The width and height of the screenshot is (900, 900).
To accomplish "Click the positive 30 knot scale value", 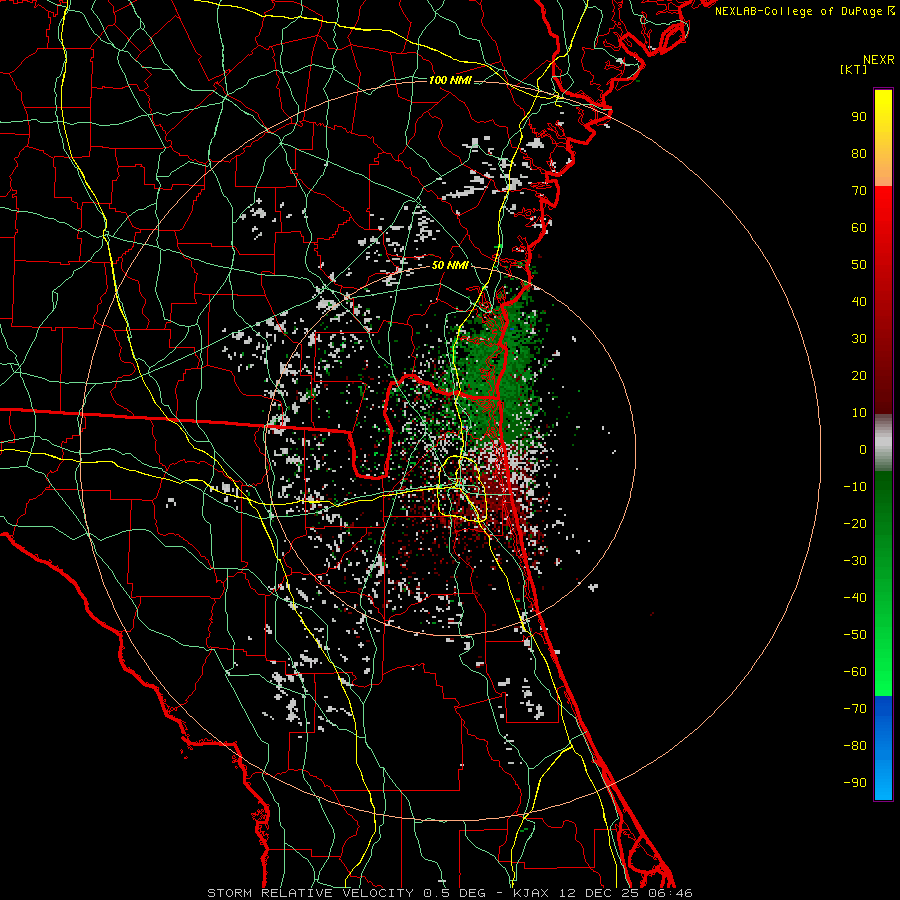I will [859, 339].
